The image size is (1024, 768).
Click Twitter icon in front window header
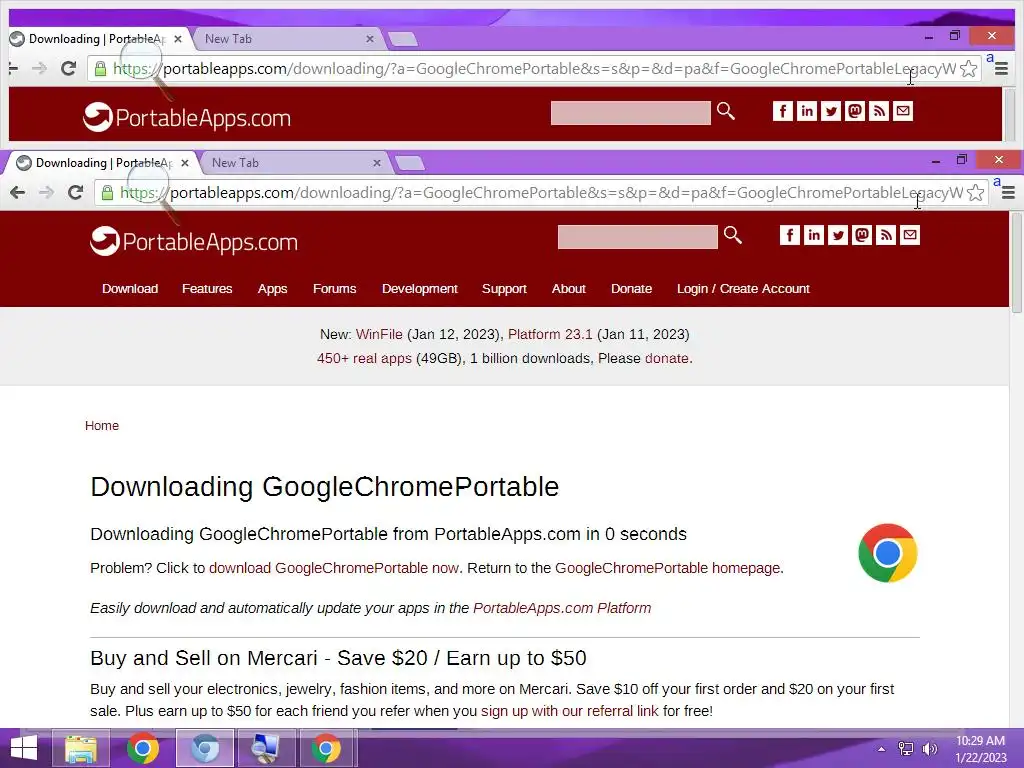[x=838, y=235]
